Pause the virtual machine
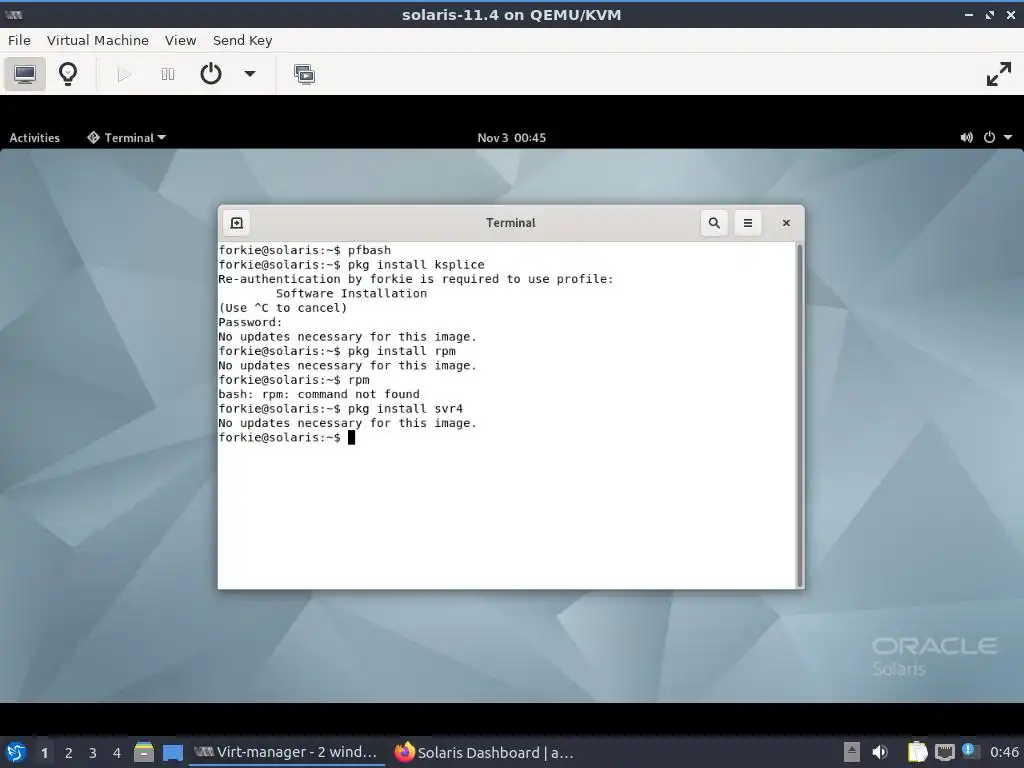Image resolution: width=1024 pixels, height=768 pixels. (168, 74)
